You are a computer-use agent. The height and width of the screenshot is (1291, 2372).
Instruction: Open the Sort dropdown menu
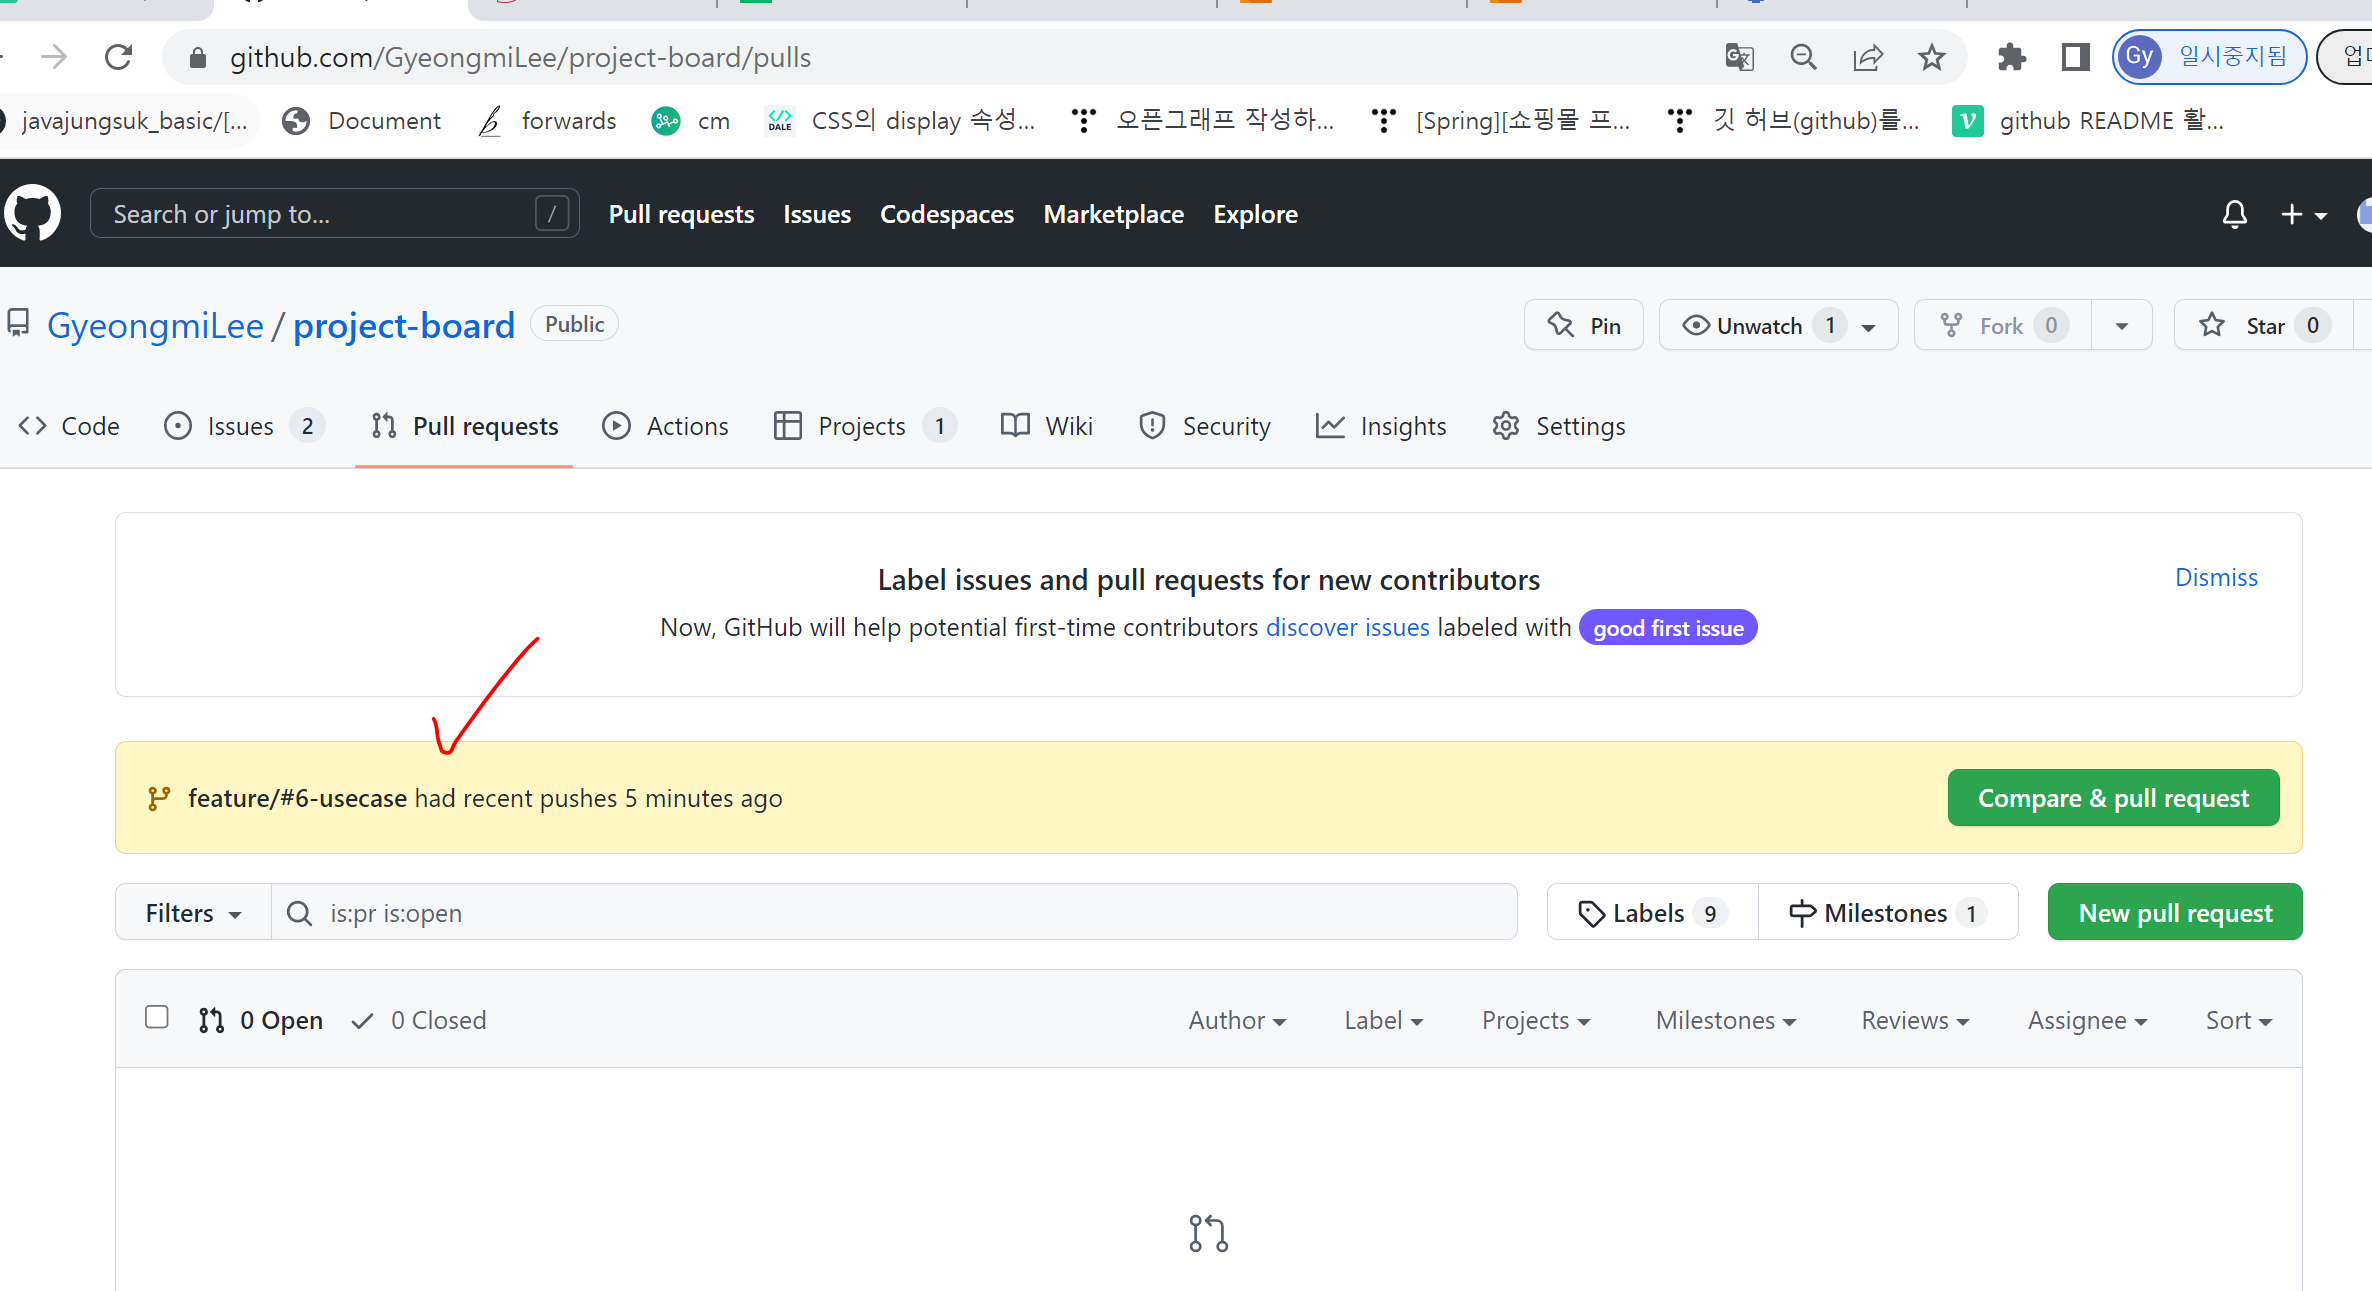(2238, 1020)
